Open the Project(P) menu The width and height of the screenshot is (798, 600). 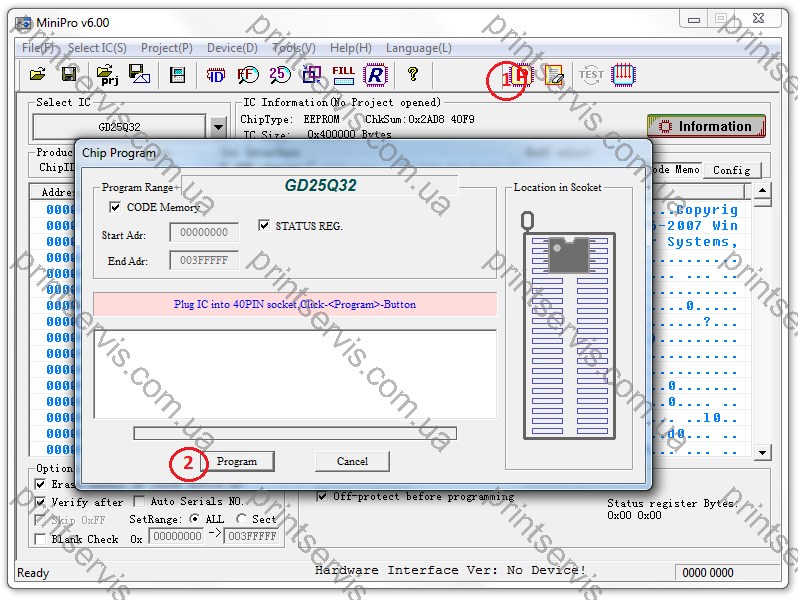(x=166, y=48)
